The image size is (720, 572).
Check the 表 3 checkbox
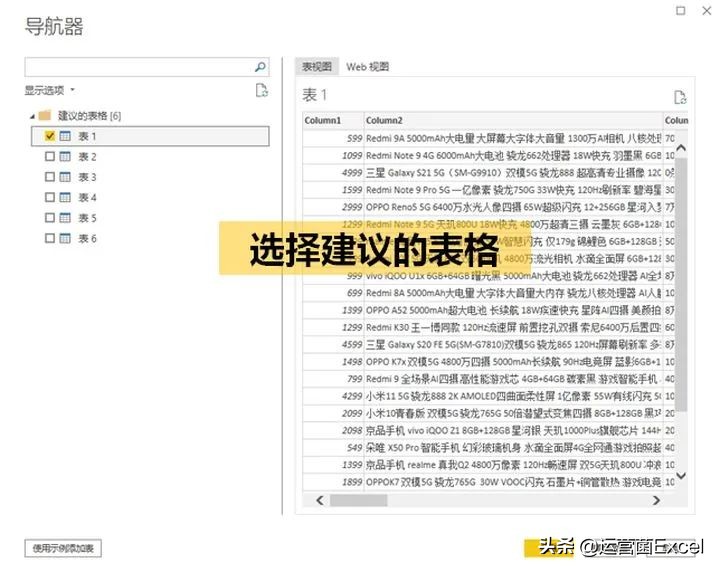coord(50,177)
